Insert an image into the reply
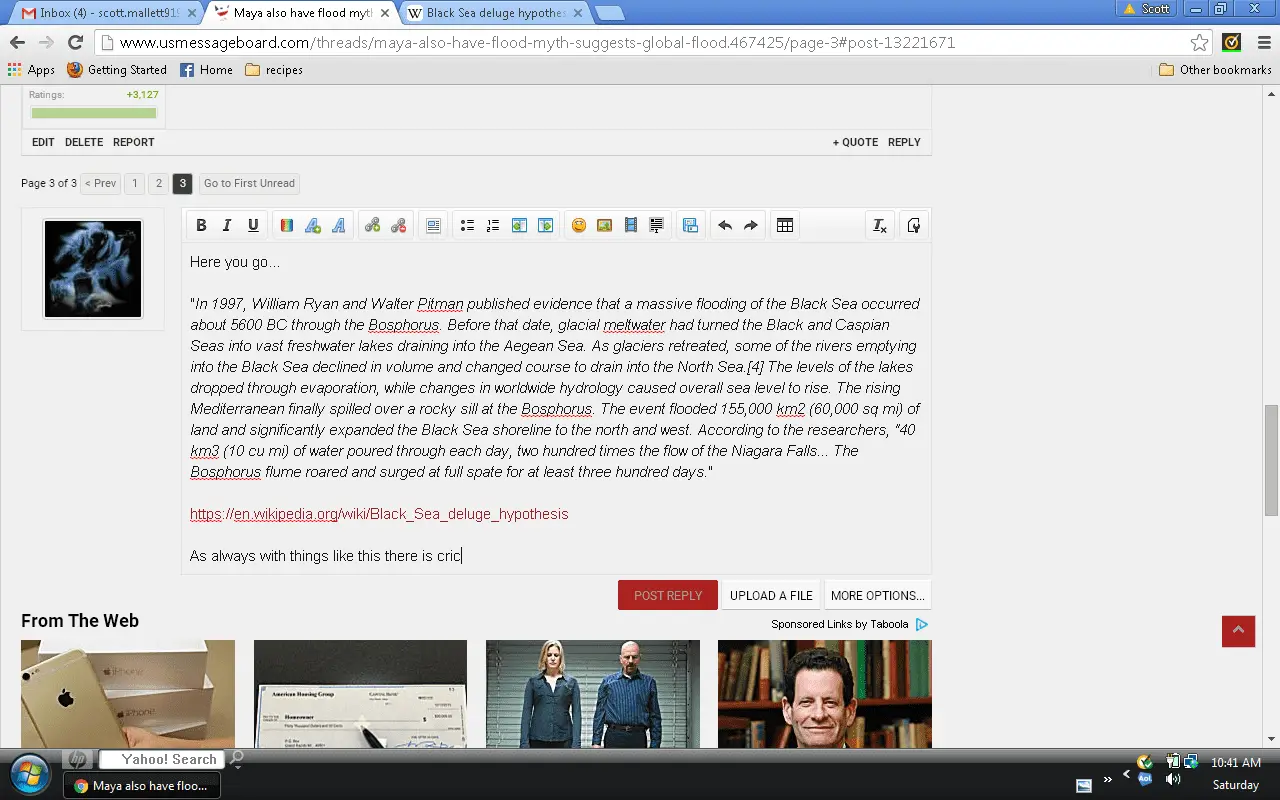The image size is (1280, 800). pos(605,226)
